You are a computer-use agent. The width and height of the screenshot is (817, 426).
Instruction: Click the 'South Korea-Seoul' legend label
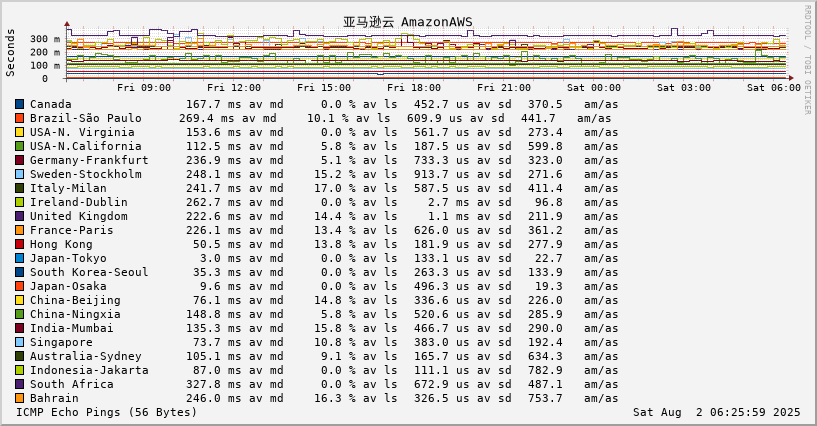89,272
